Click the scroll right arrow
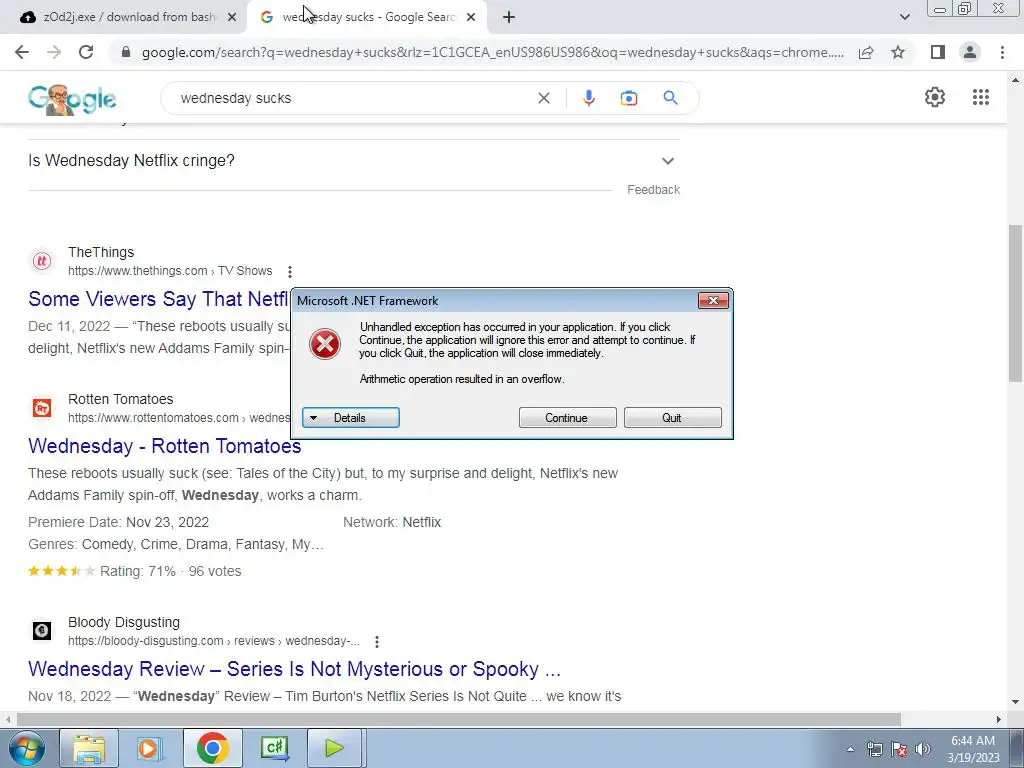Screen dimensions: 1024x768 point(999,720)
